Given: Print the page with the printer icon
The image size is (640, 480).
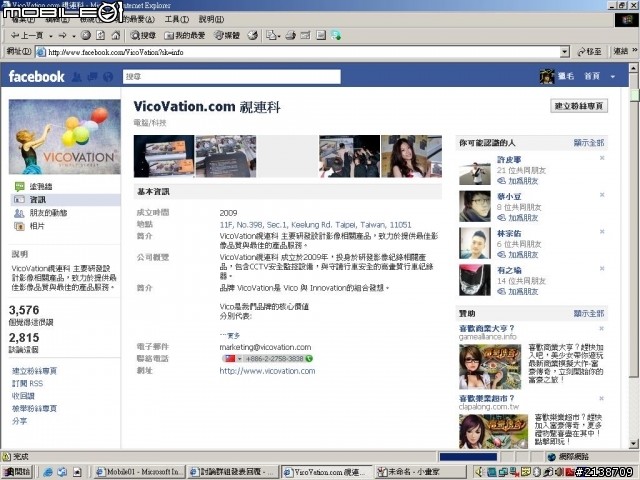Looking at the screenshot, I should tap(291, 36).
